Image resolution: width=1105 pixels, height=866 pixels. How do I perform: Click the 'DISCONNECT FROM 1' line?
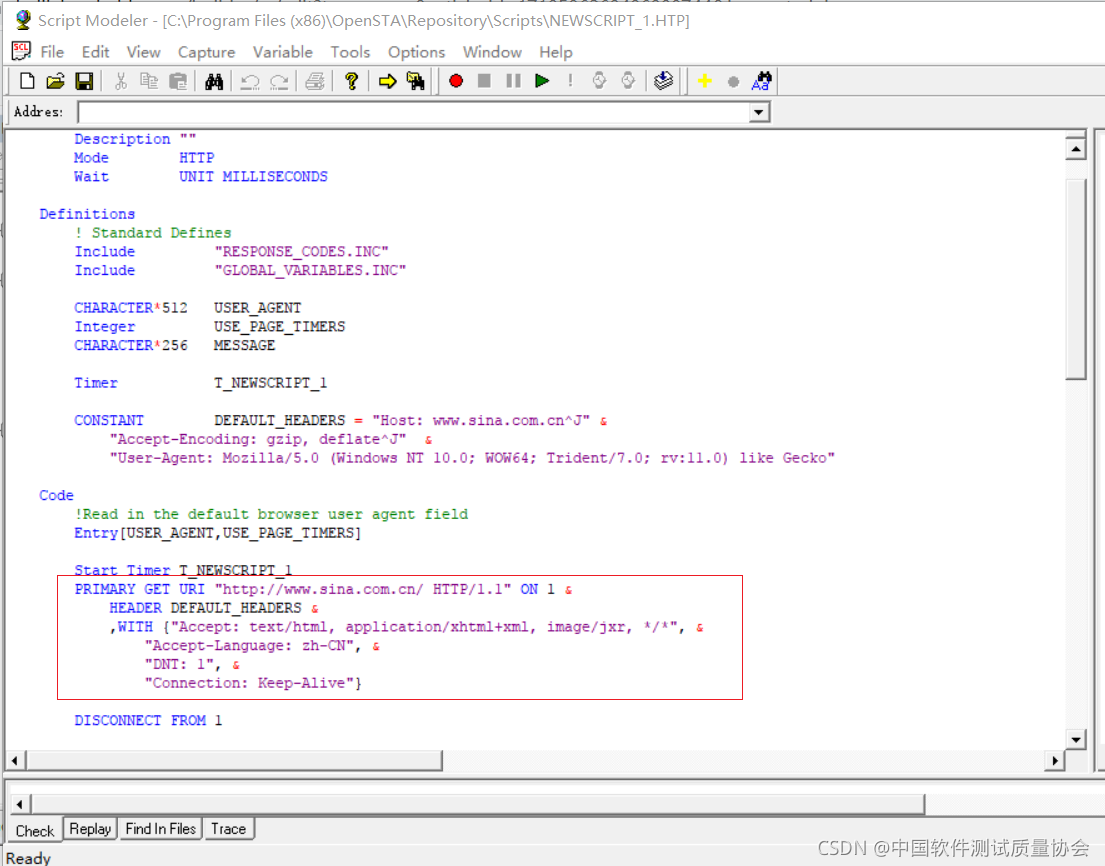(148, 720)
